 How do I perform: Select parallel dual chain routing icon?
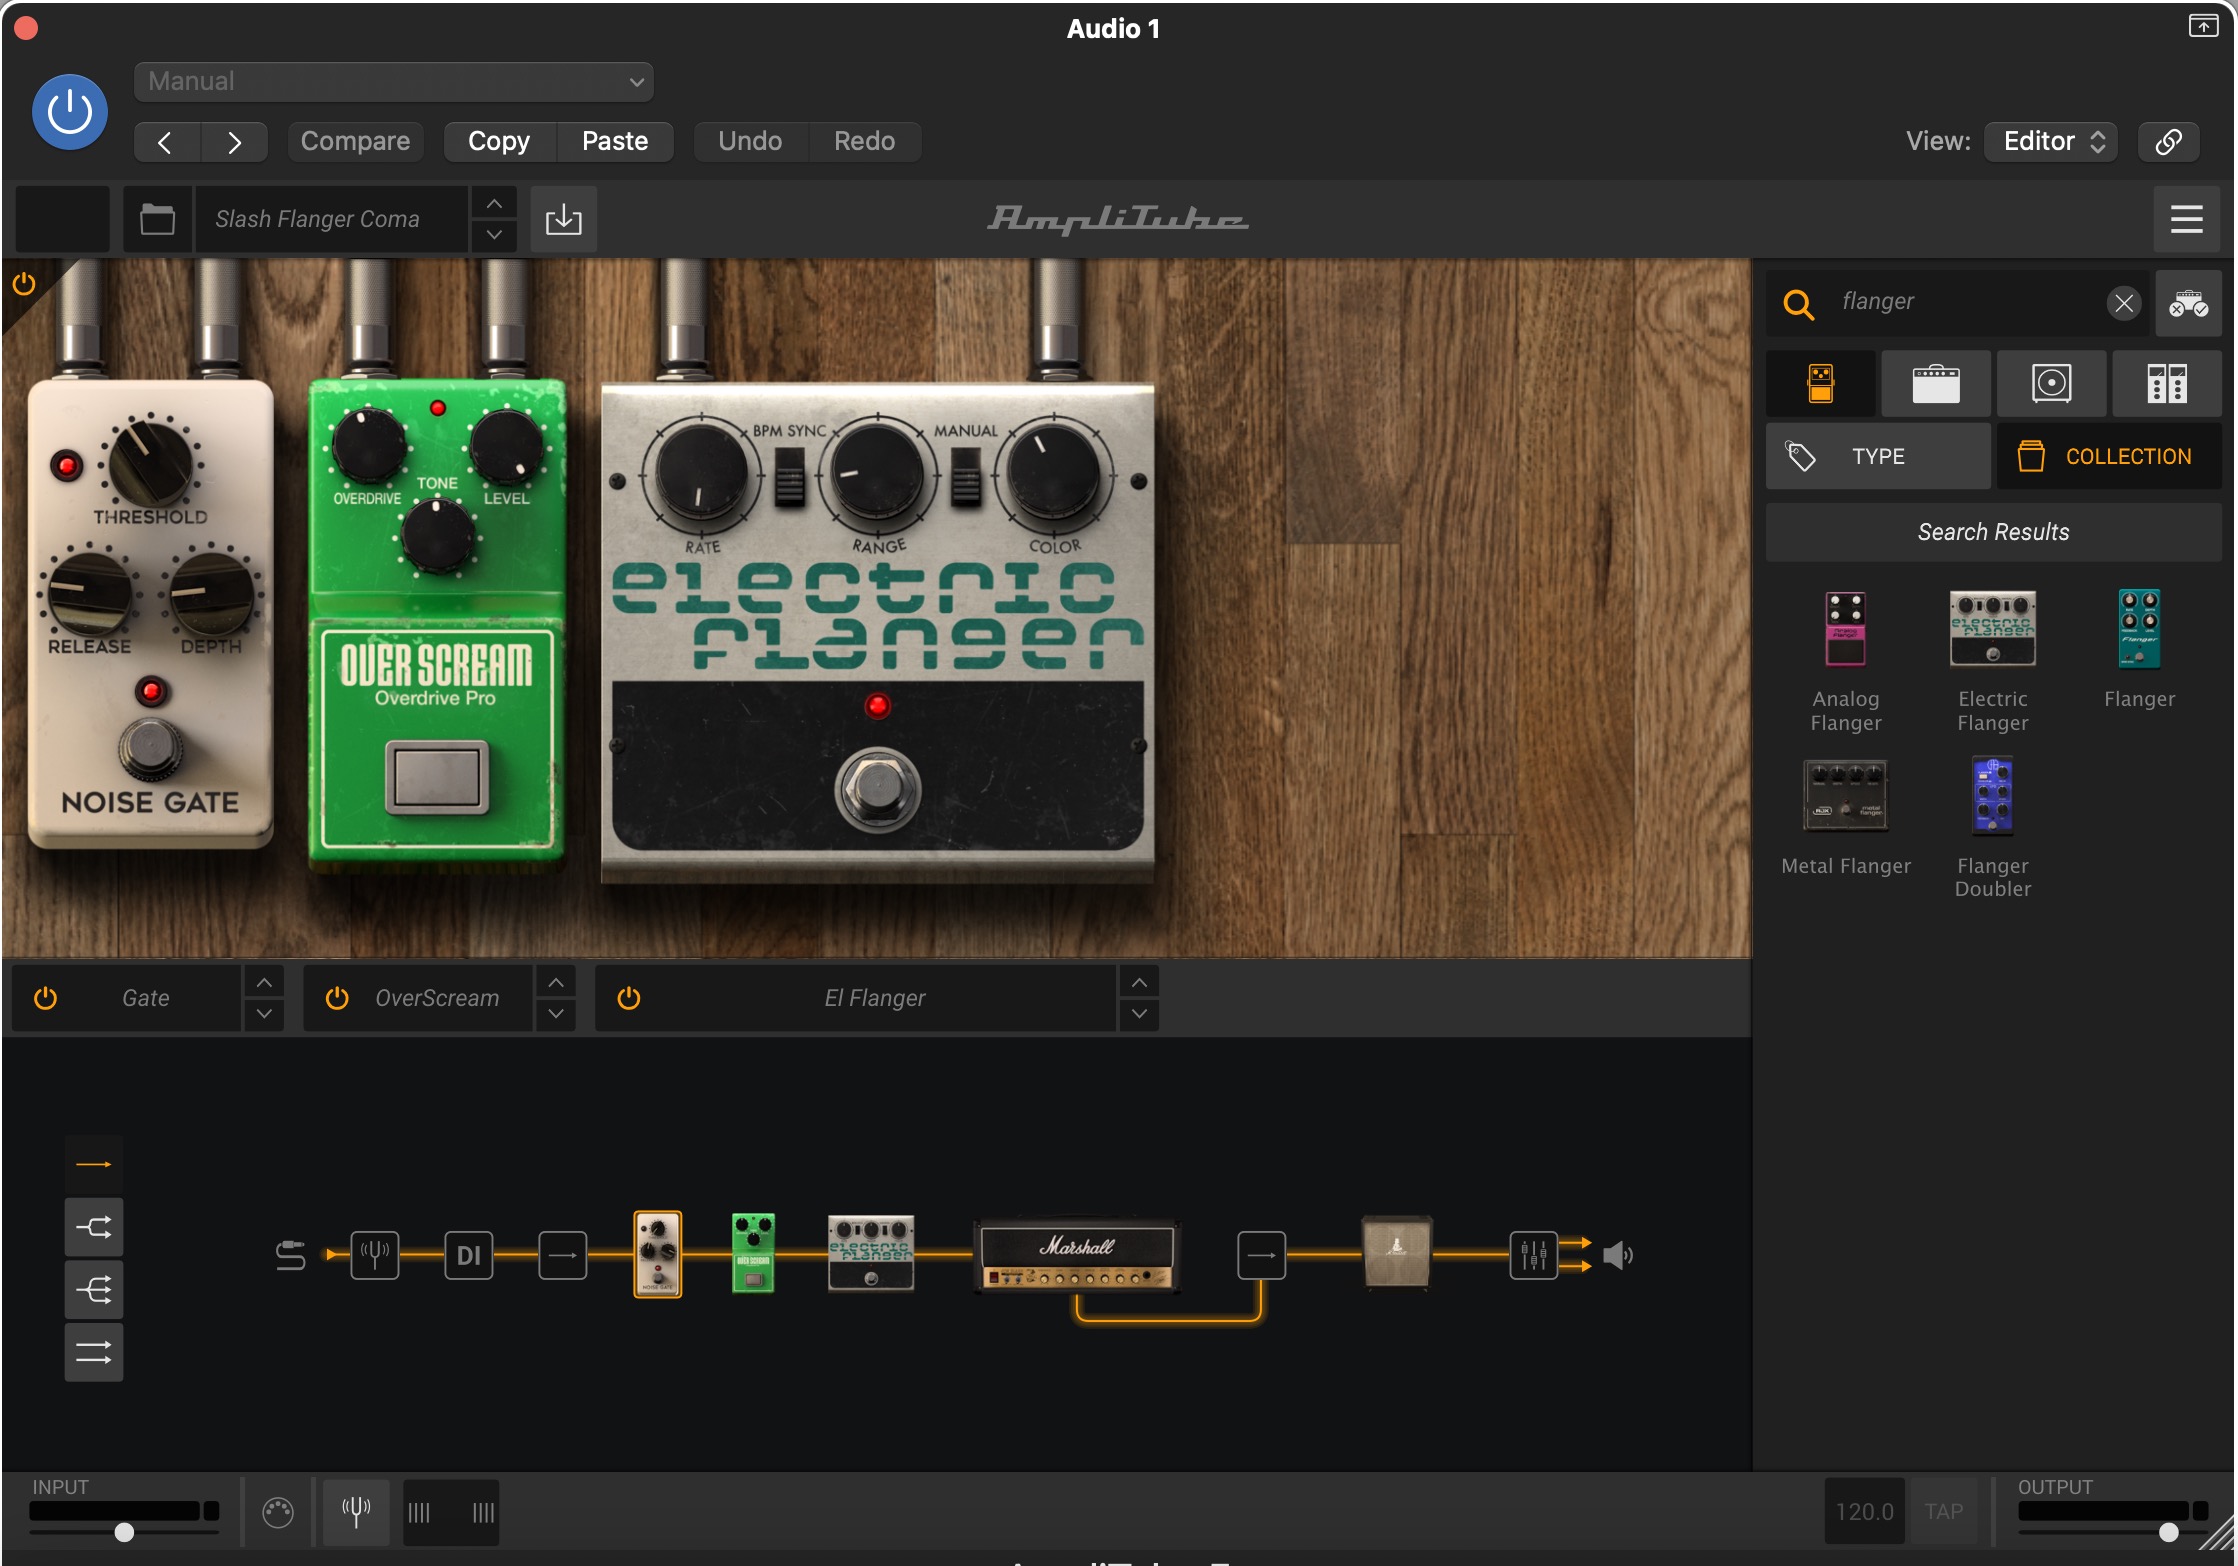point(94,1353)
